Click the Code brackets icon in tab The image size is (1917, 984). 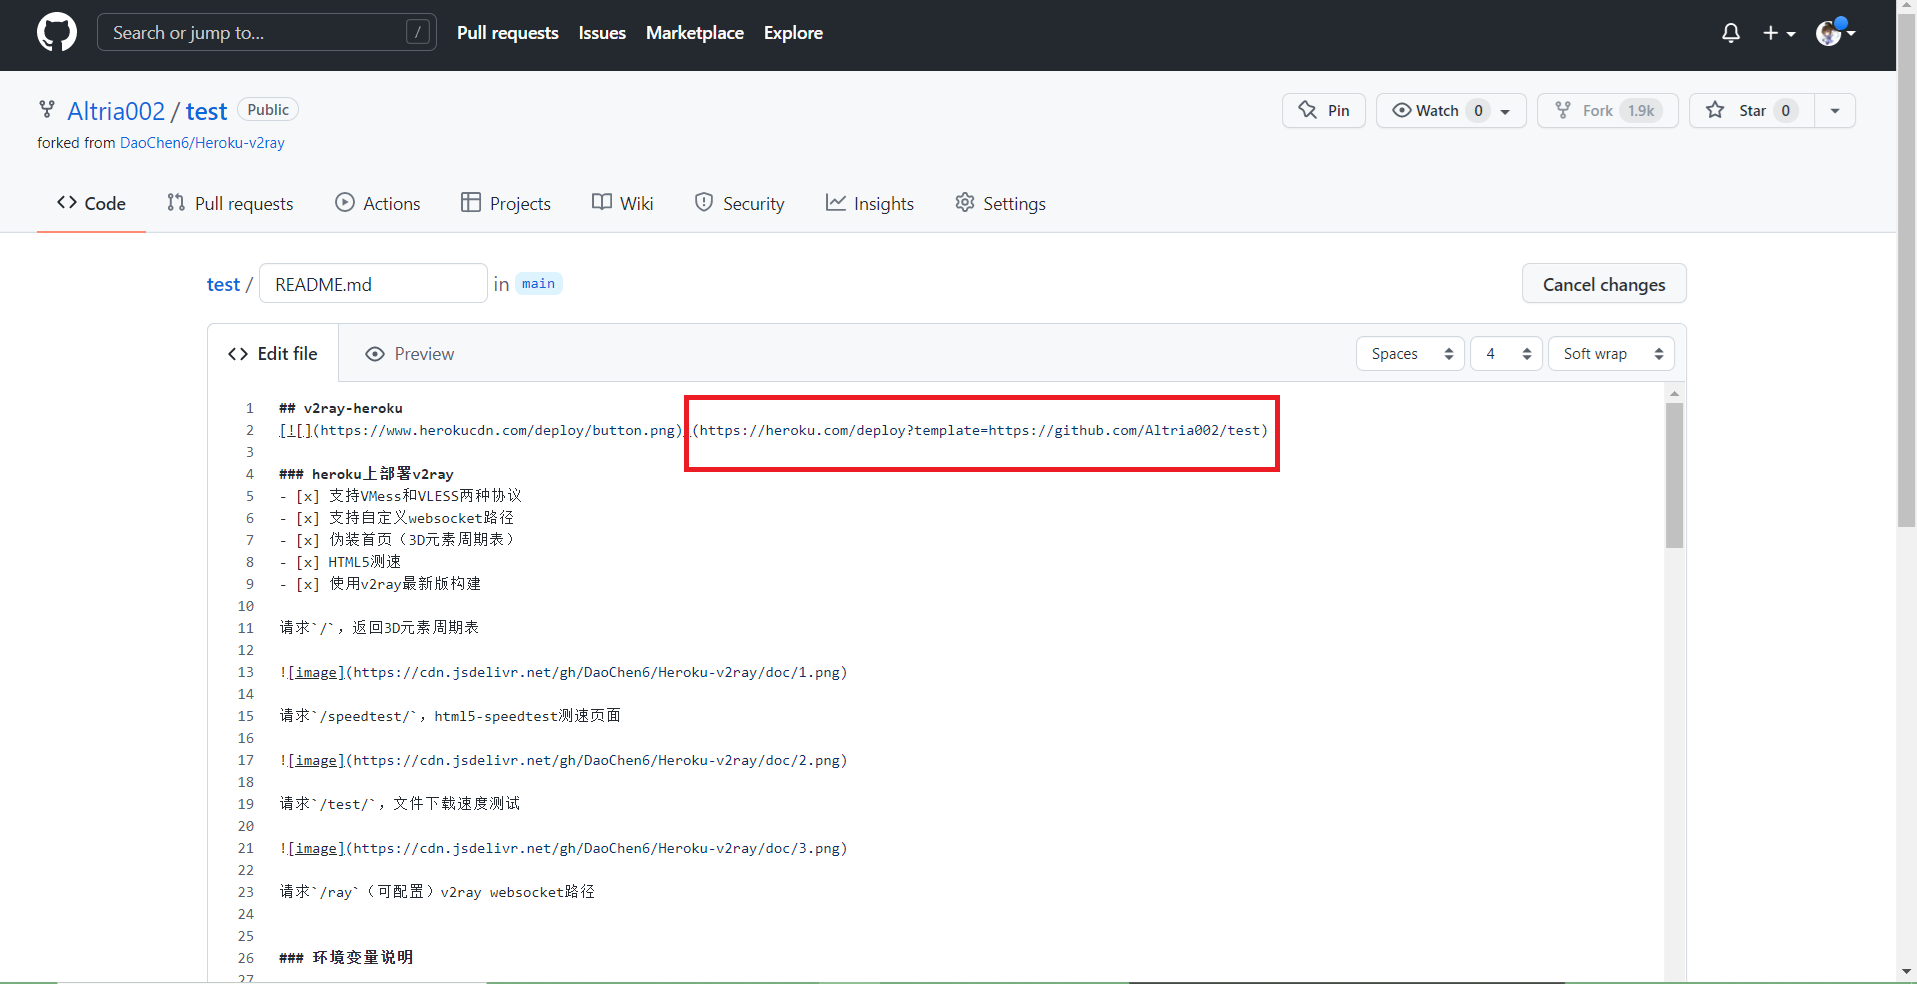click(67, 203)
